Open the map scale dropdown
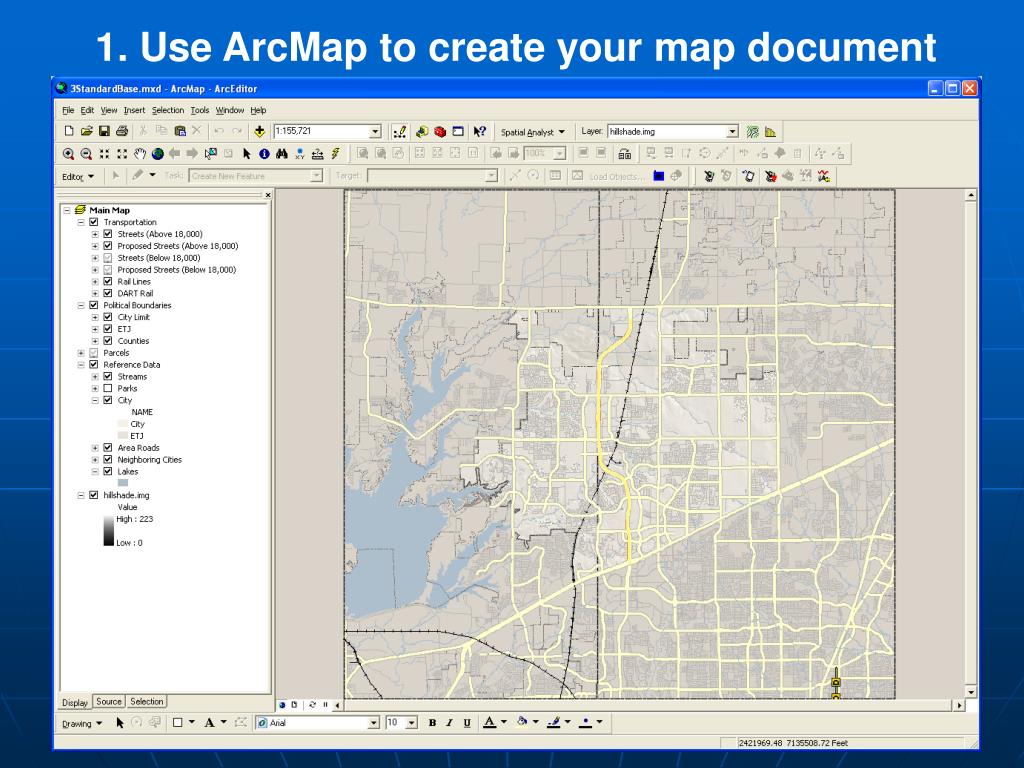Image resolution: width=1024 pixels, height=768 pixels. [375, 131]
